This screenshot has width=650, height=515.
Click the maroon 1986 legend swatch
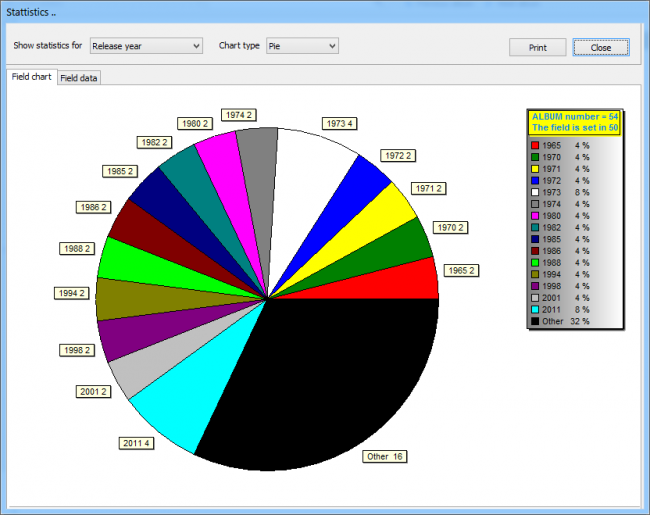tap(535, 251)
